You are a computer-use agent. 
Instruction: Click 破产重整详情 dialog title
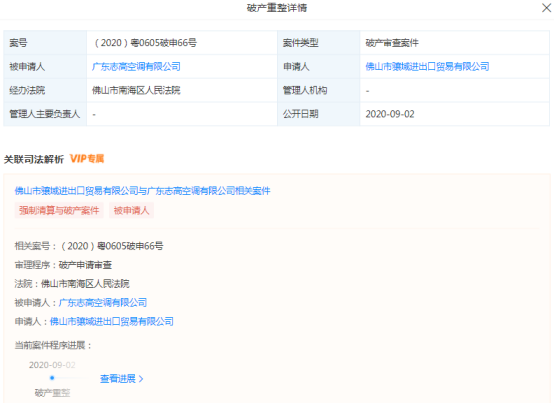(277, 8)
